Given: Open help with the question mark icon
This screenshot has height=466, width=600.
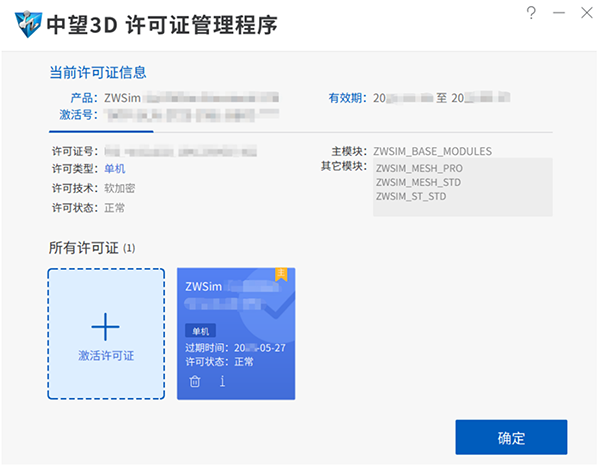Looking at the screenshot, I should [531, 13].
